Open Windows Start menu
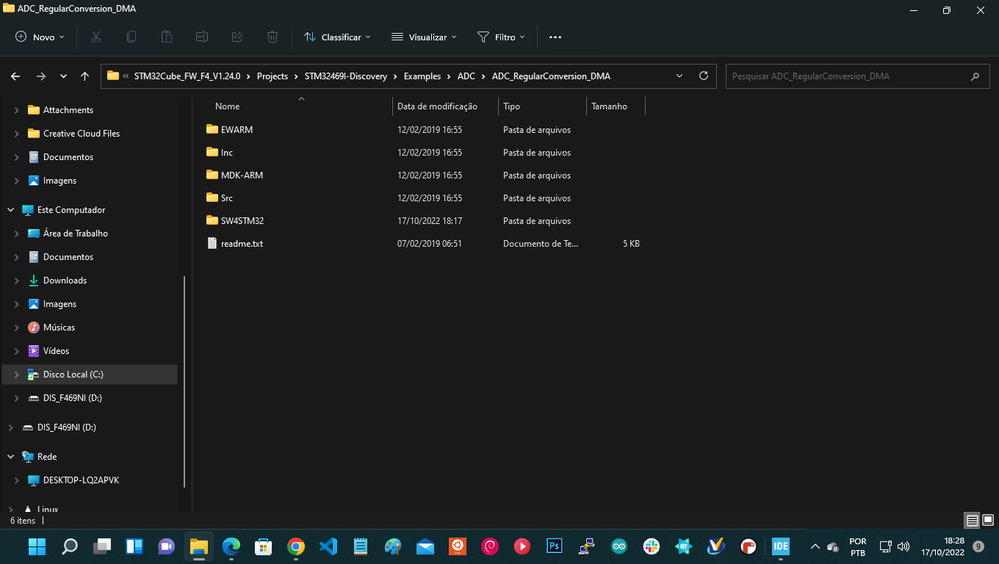This screenshot has height=564, width=999. coord(37,546)
